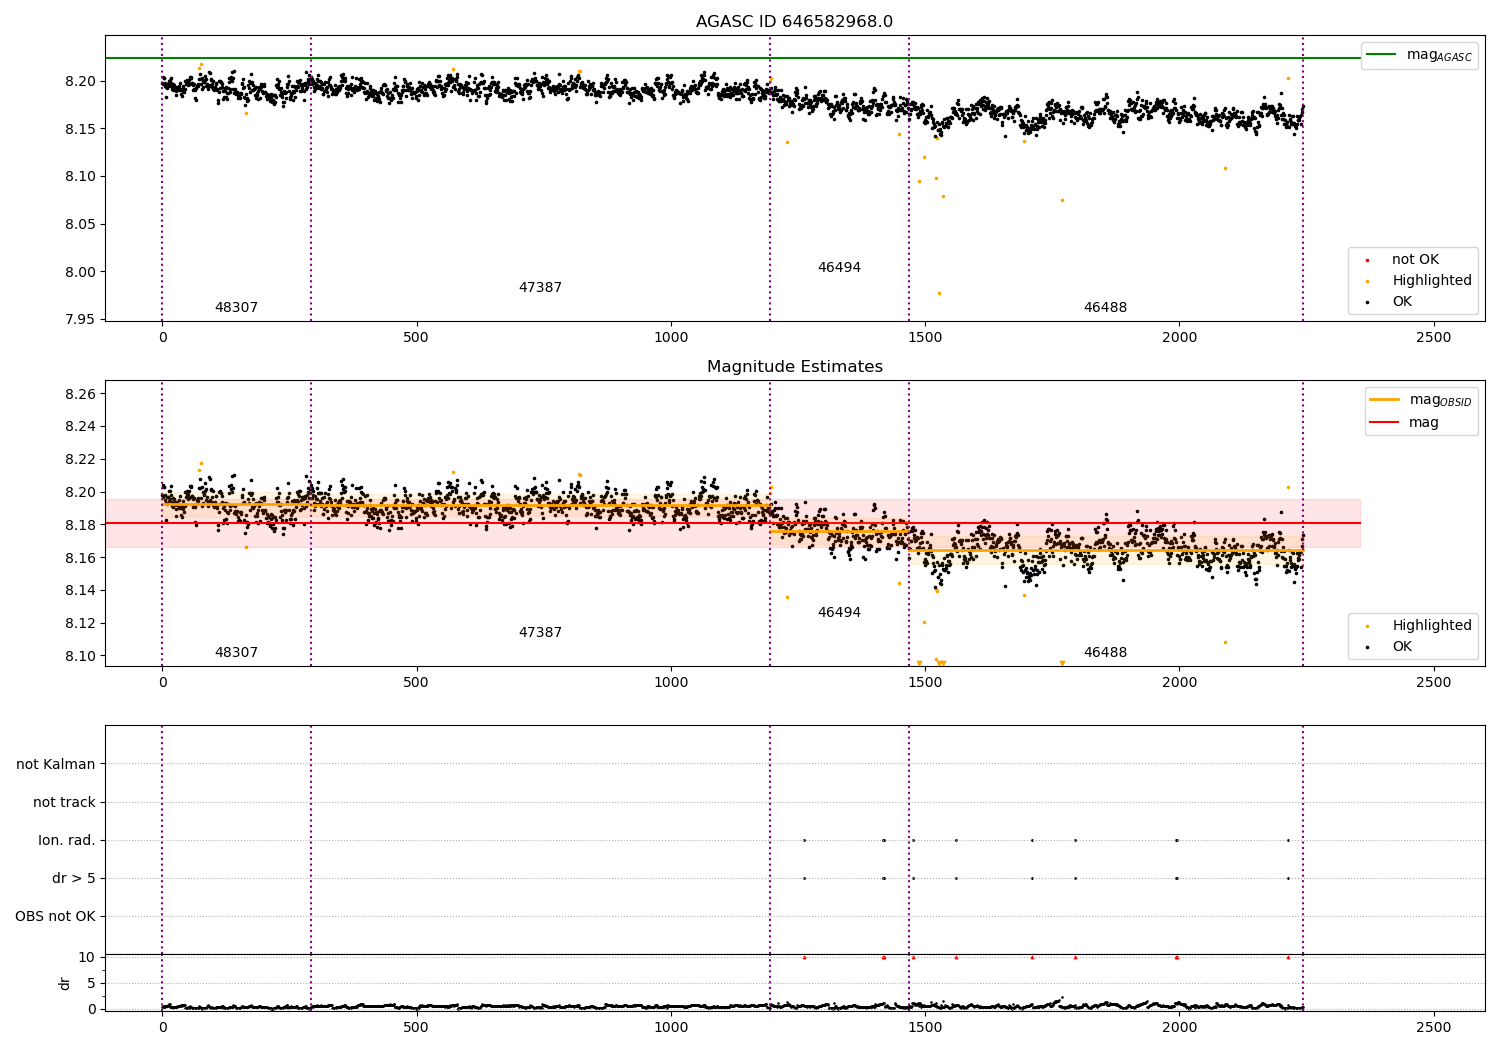The width and height of the screenshot is (1500, 1050).
Task: Click obsid label 46494 in top plot
Action: pyautogui.click(x=839, y=268)
